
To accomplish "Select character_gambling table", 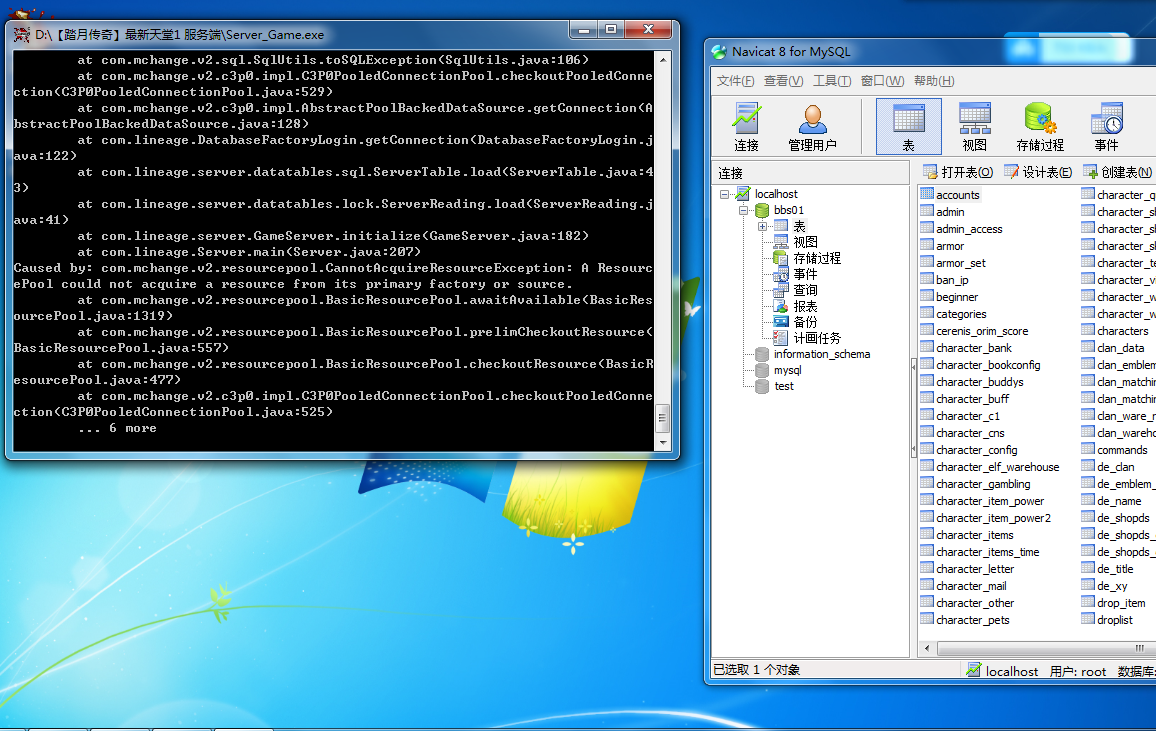I will pos(983,484).
